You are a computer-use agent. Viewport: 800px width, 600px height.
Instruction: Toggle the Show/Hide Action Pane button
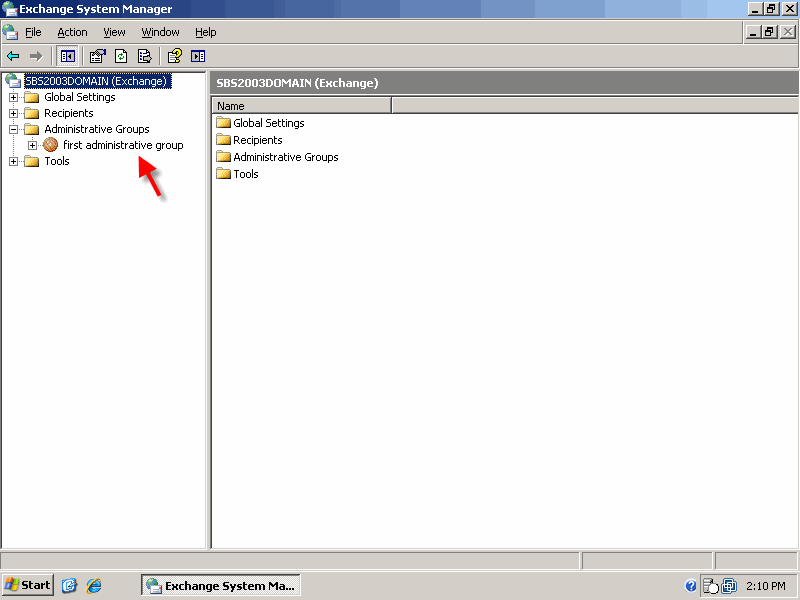pyautogui.click(x=198, y=56)
